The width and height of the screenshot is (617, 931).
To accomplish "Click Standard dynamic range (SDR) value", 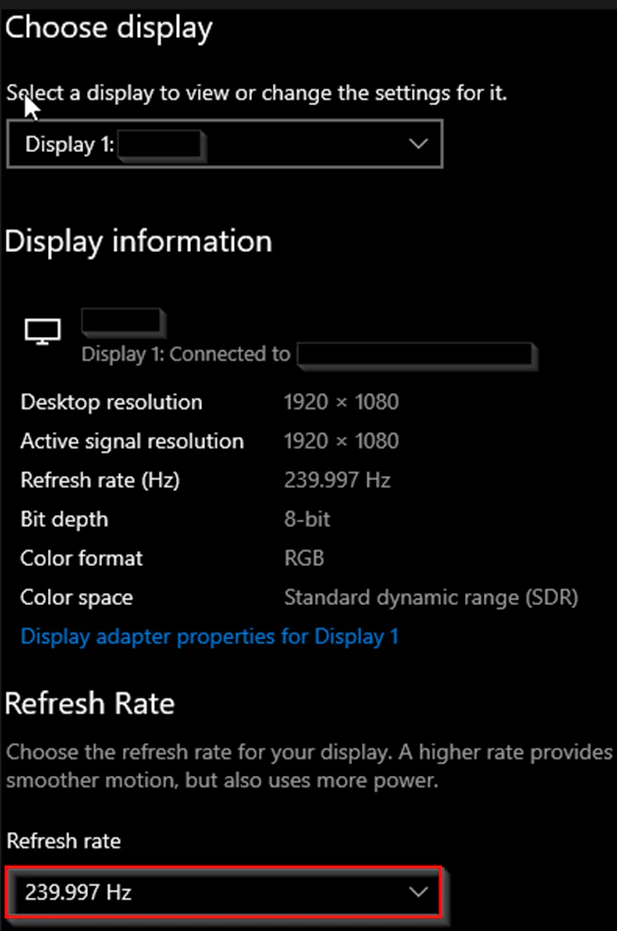I will coord(431,597).
